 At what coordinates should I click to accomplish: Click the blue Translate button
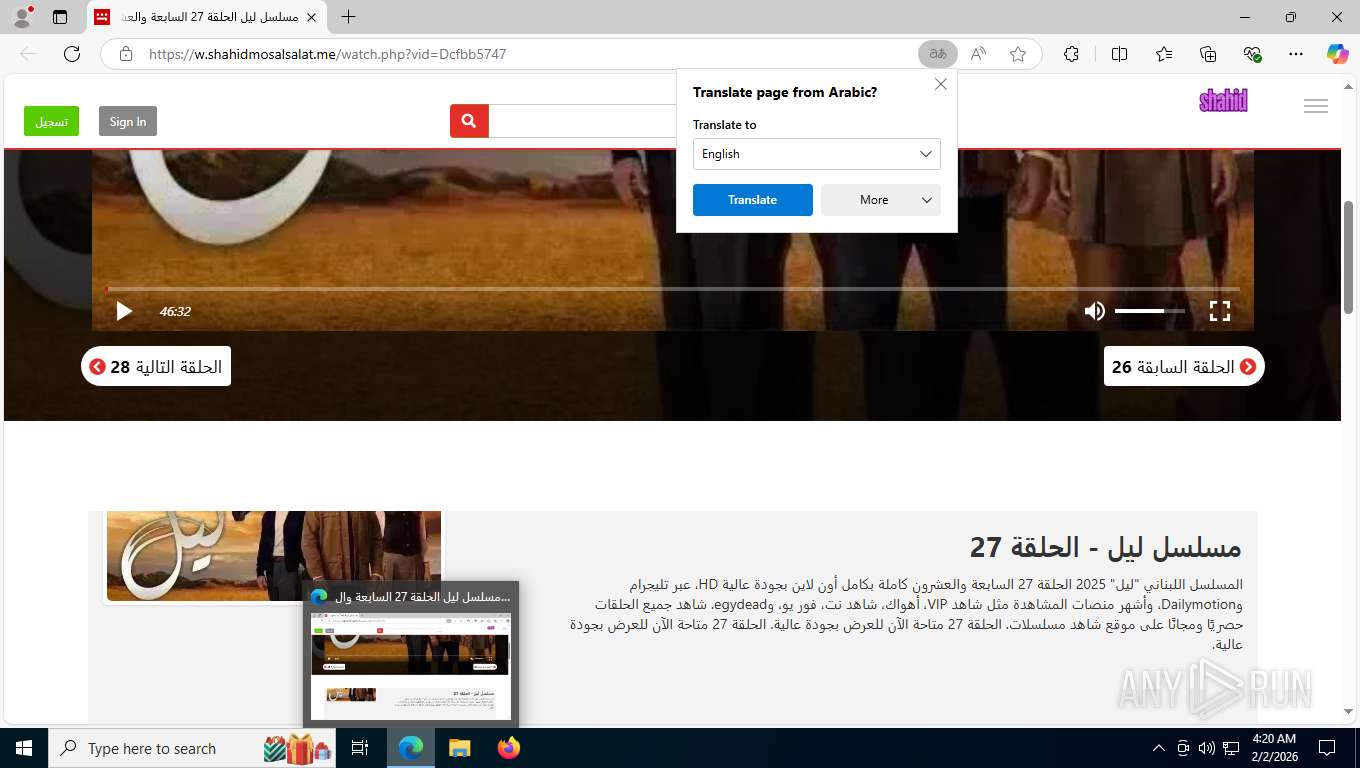[753, 200]
